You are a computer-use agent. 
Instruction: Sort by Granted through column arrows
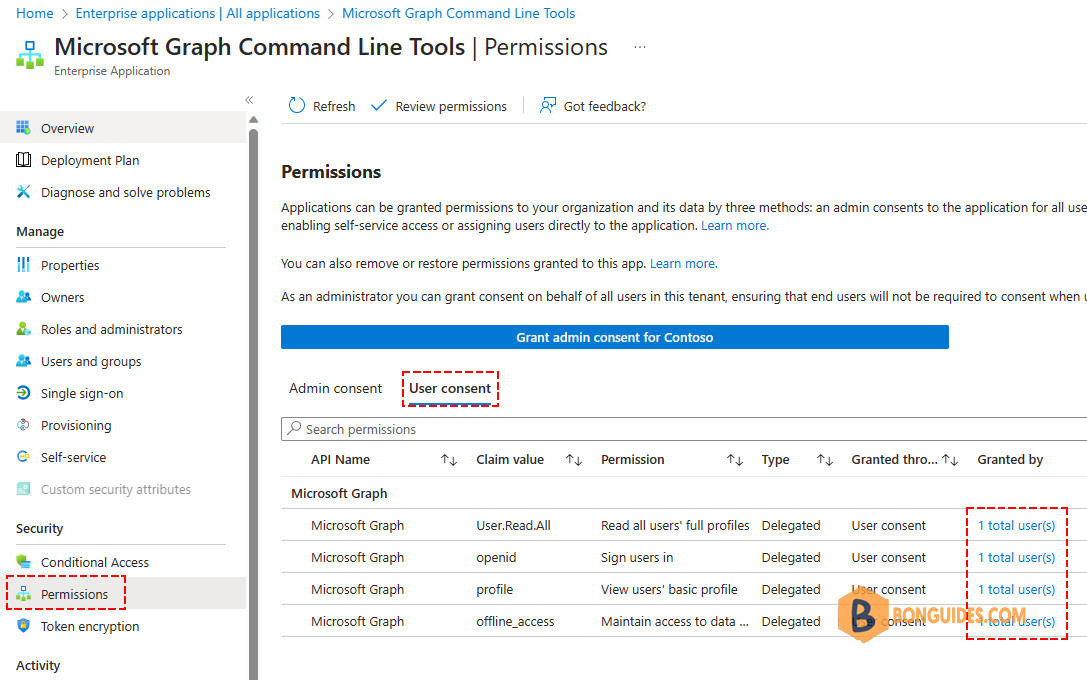click(x=950, y=460)
